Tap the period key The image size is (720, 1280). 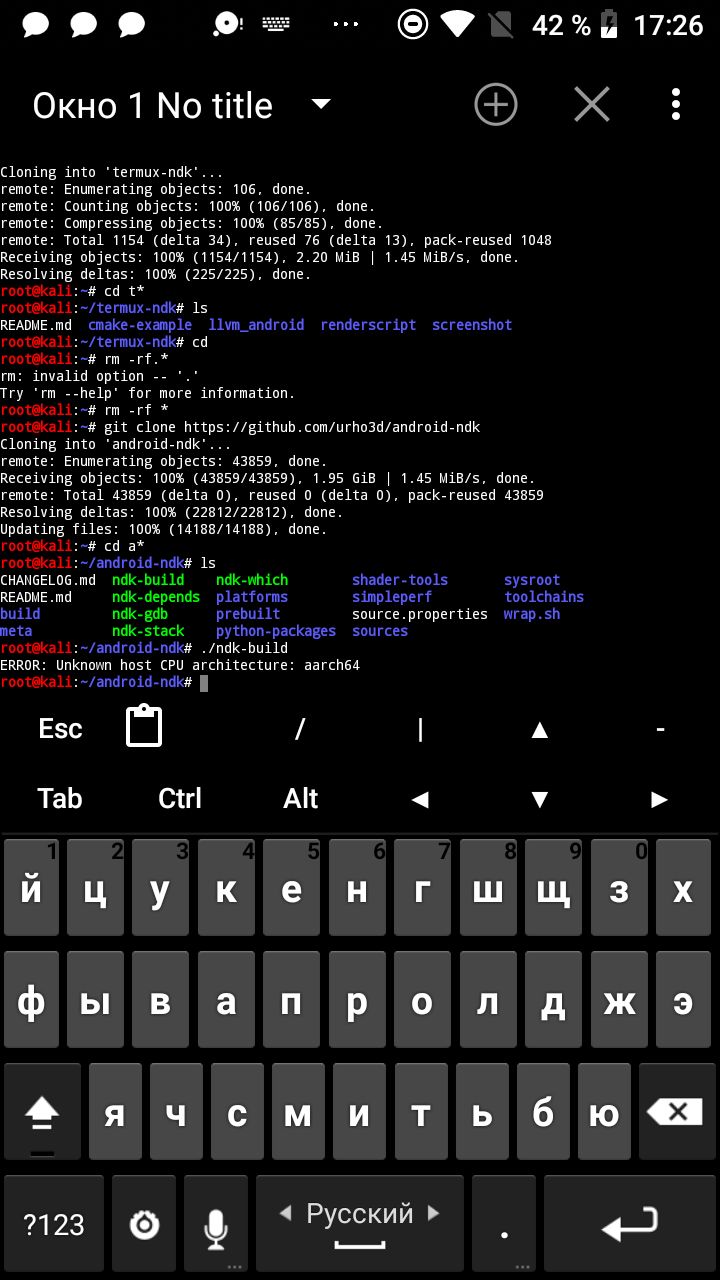(504, 1223)
